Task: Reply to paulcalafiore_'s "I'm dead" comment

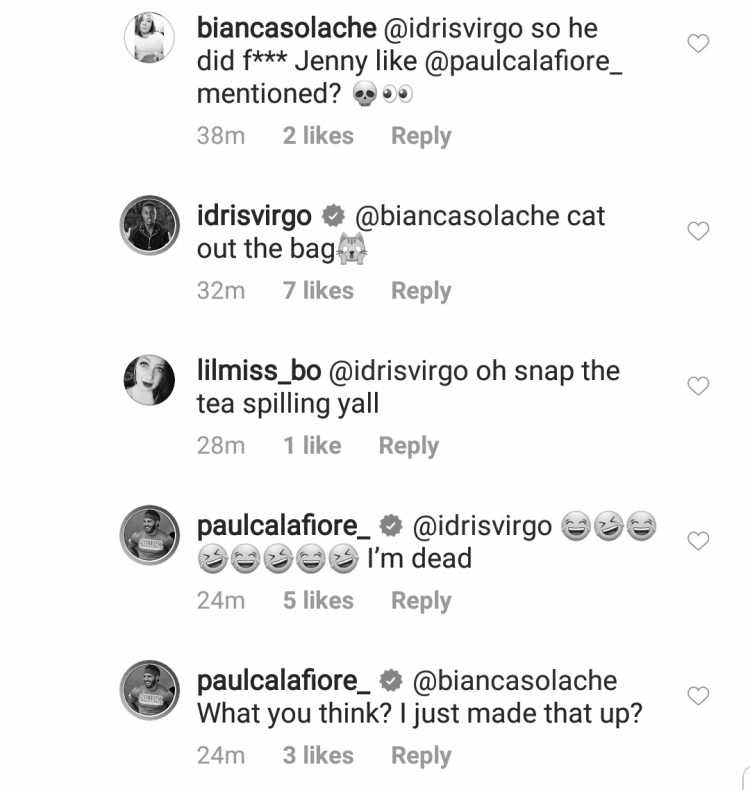Action: point(421,601)
